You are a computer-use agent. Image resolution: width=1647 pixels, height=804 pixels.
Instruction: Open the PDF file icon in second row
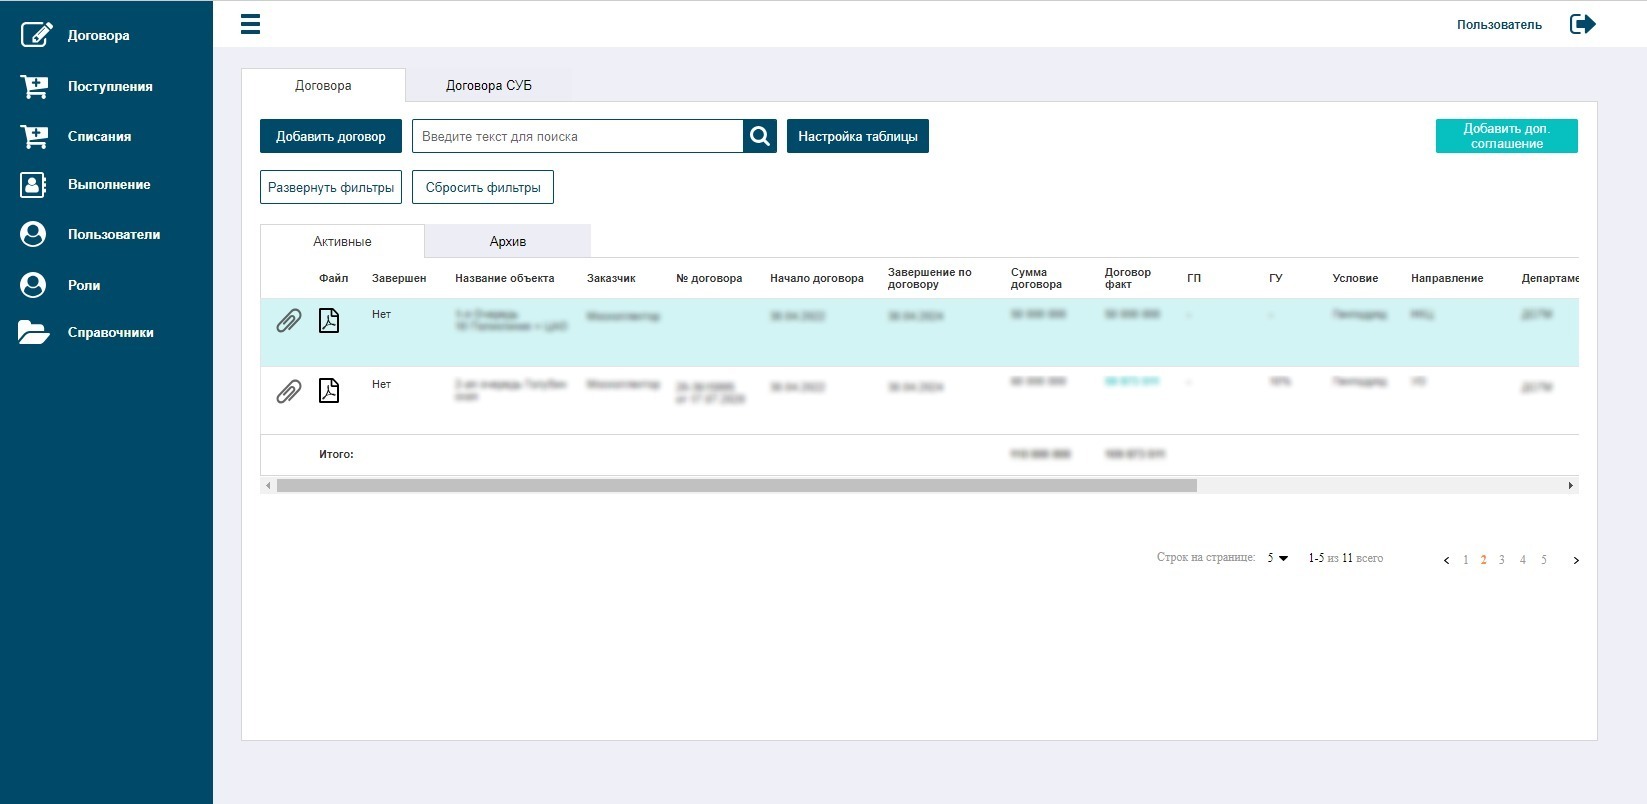click(x=329, y=390)
